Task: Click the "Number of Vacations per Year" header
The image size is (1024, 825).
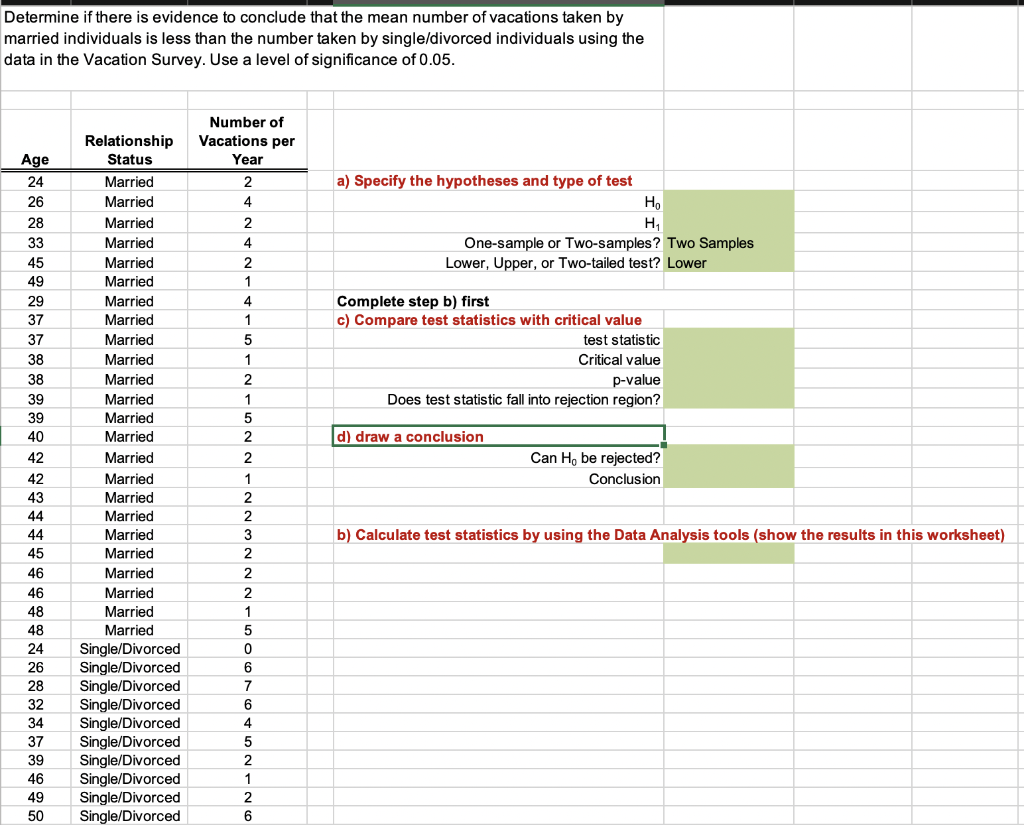Action: pyautogui.click(x=246, y=140)
